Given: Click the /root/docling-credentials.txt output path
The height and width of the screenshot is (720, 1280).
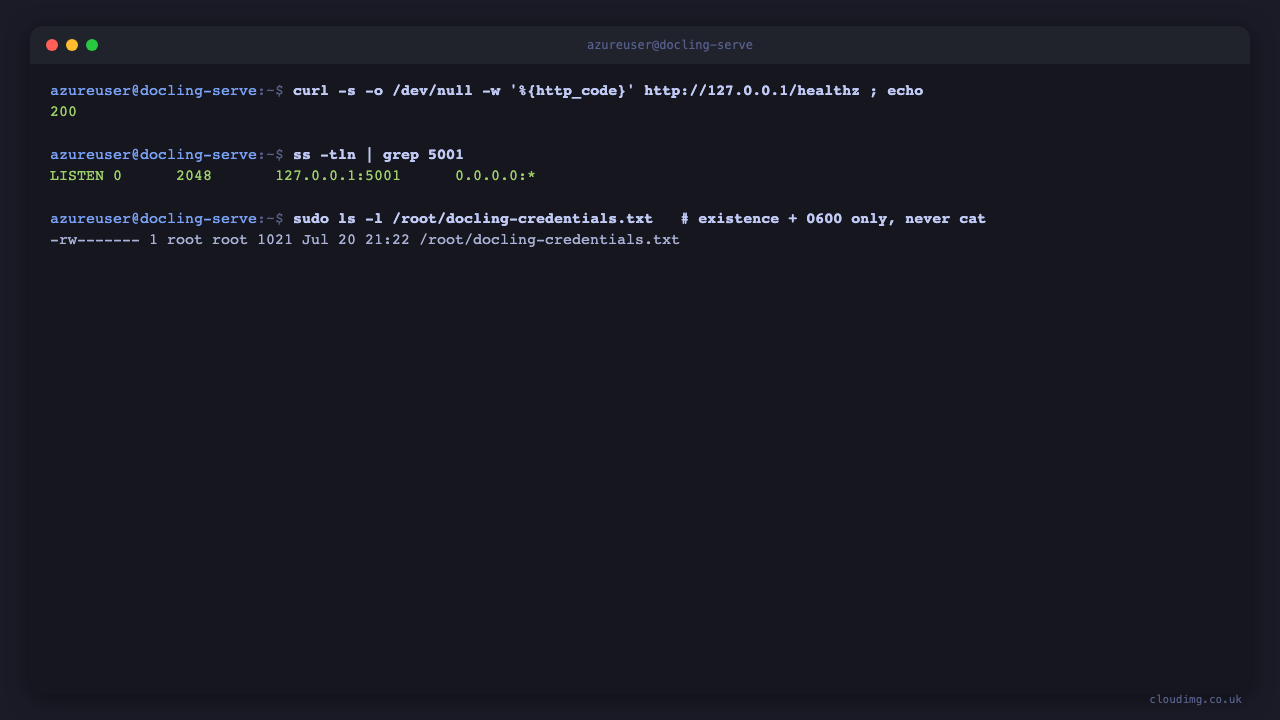Looking at the screenshot, I should 549,240.
